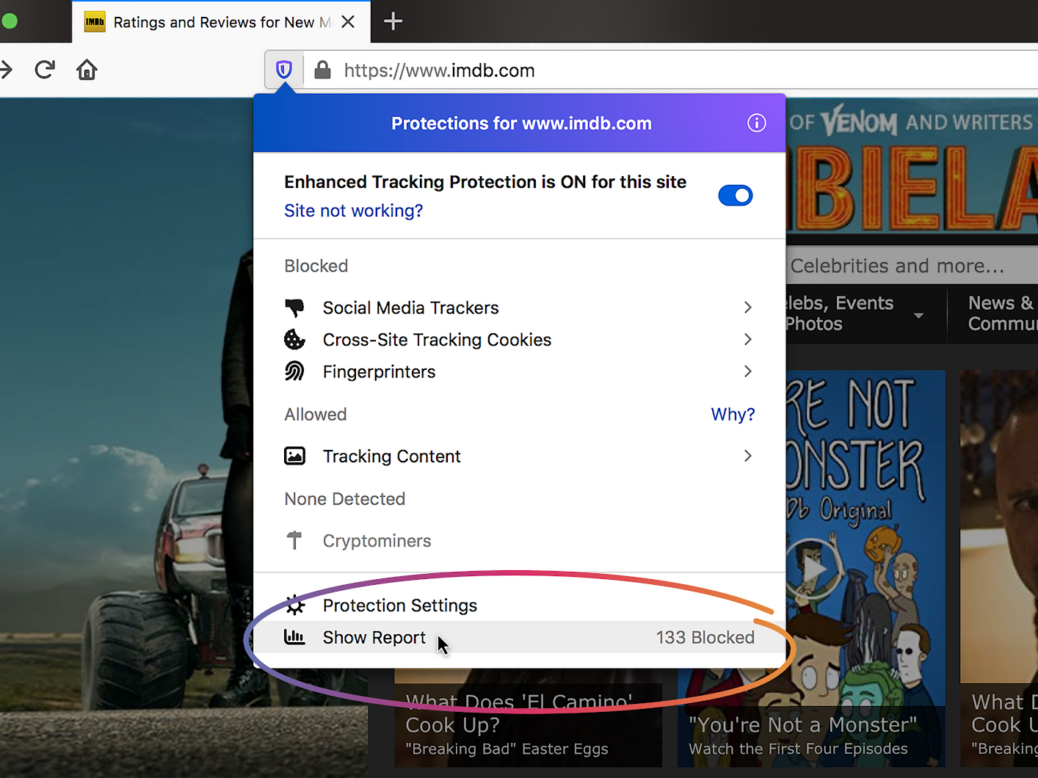Expand the Fingerprinters chevron
Screen dimensions: 1038x778
pyautogui.click(x=747, y=372)
